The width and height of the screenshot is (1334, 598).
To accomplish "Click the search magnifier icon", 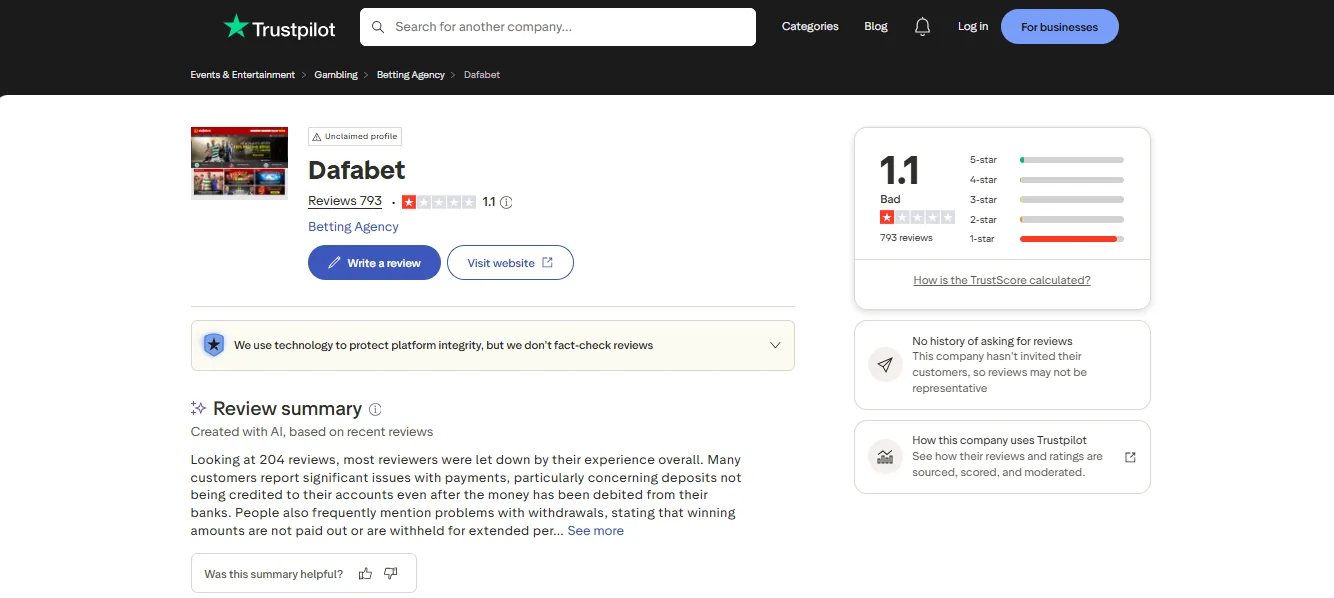I will pos(378,27).
